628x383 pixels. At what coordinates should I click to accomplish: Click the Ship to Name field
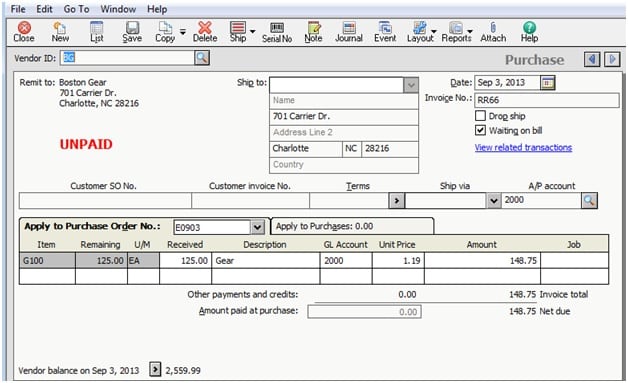(x=344, y=101)
